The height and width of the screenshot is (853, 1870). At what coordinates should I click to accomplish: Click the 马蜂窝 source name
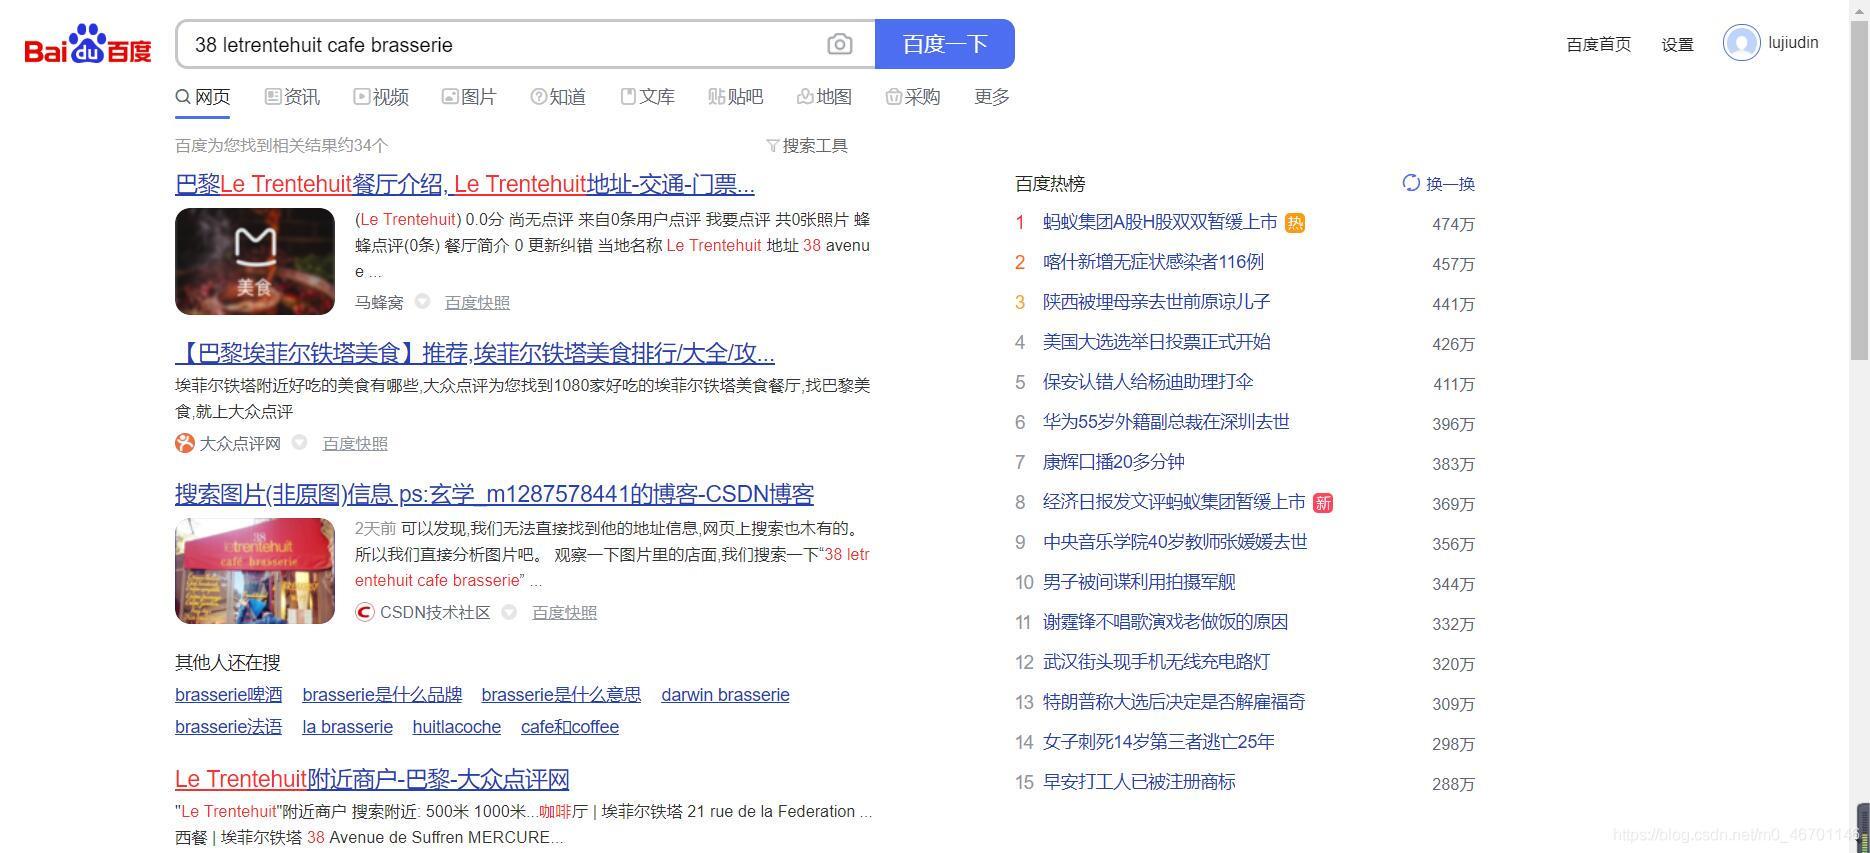[x=379, y=302]
